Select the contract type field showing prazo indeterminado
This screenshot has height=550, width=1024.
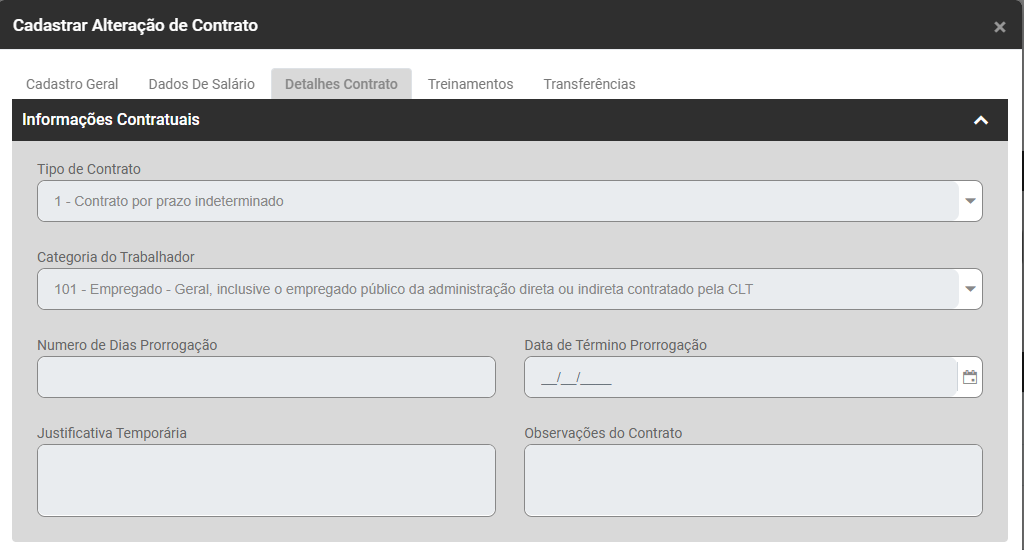tap(497, 201)
